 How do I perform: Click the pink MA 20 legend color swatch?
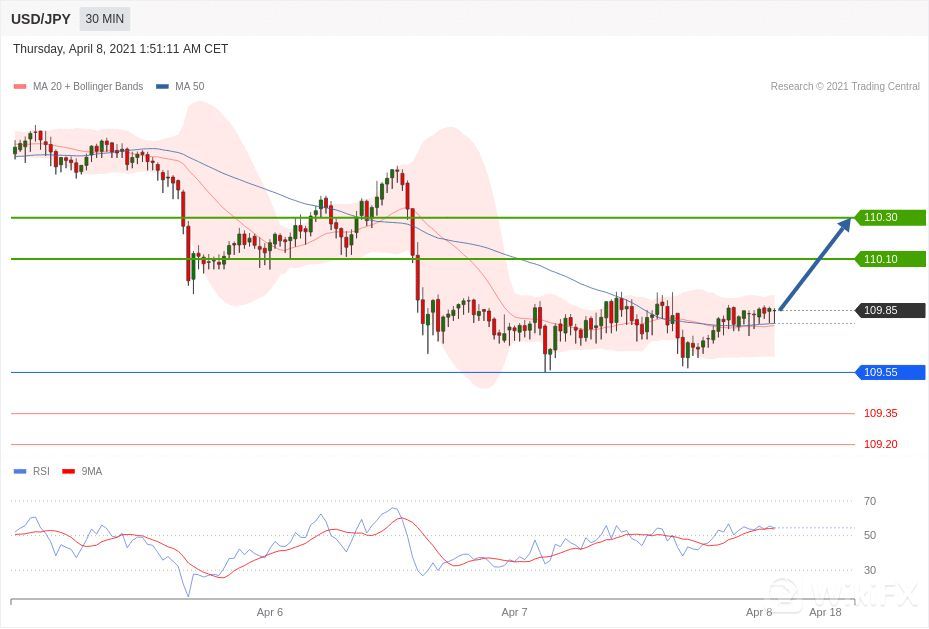pos(20,87)
